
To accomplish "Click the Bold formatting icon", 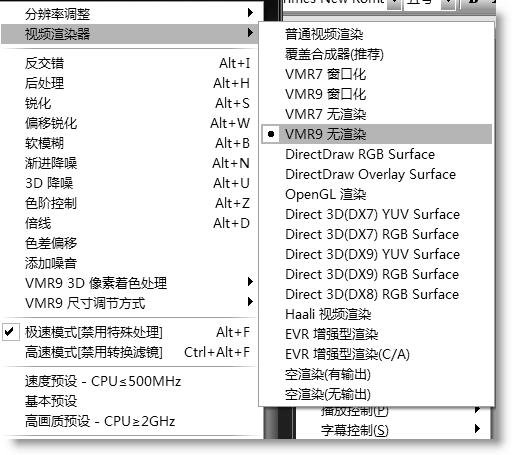I will coord(474,3).
